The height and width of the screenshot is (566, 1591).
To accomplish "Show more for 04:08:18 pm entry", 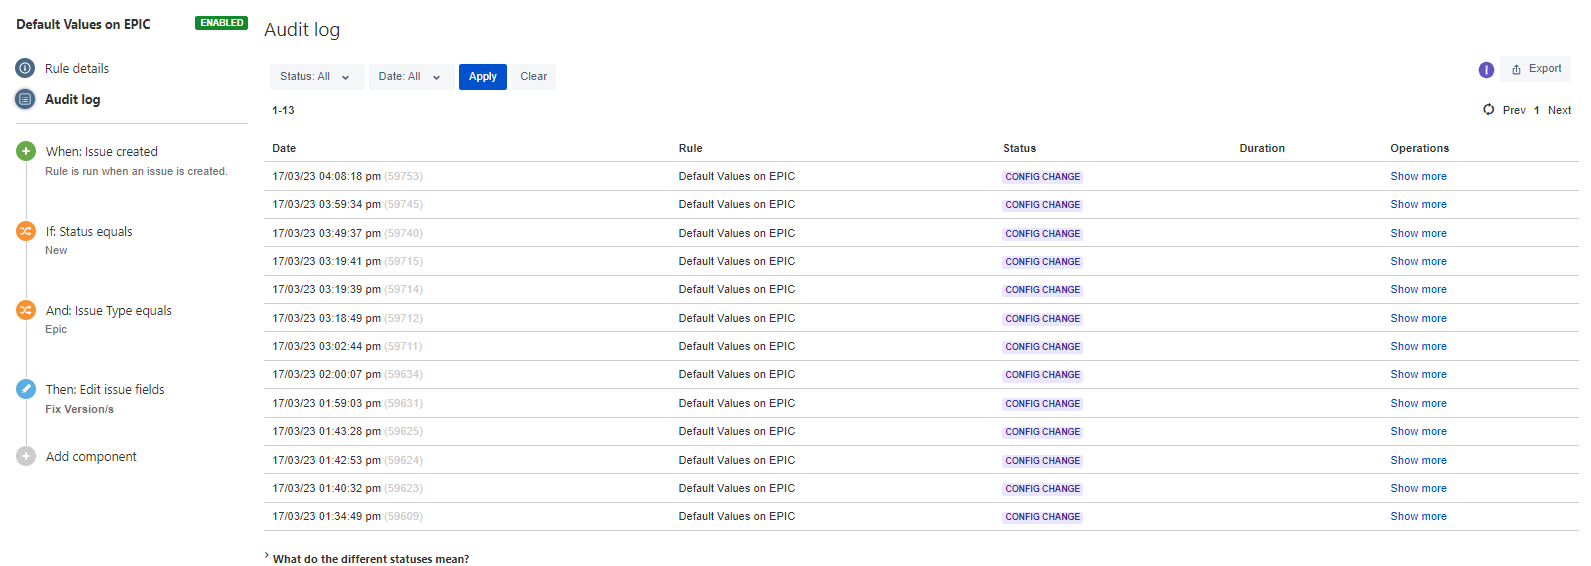I will coord(1418,176).
